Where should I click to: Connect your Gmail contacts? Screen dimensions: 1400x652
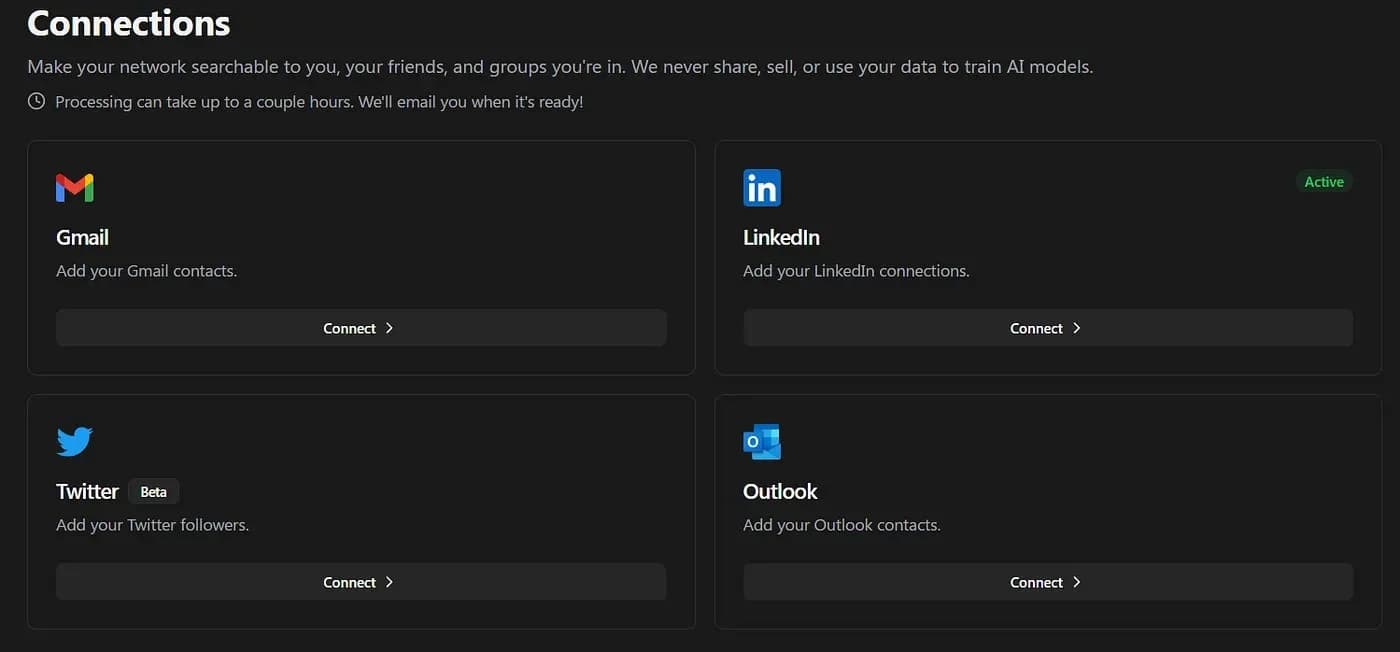360,328
